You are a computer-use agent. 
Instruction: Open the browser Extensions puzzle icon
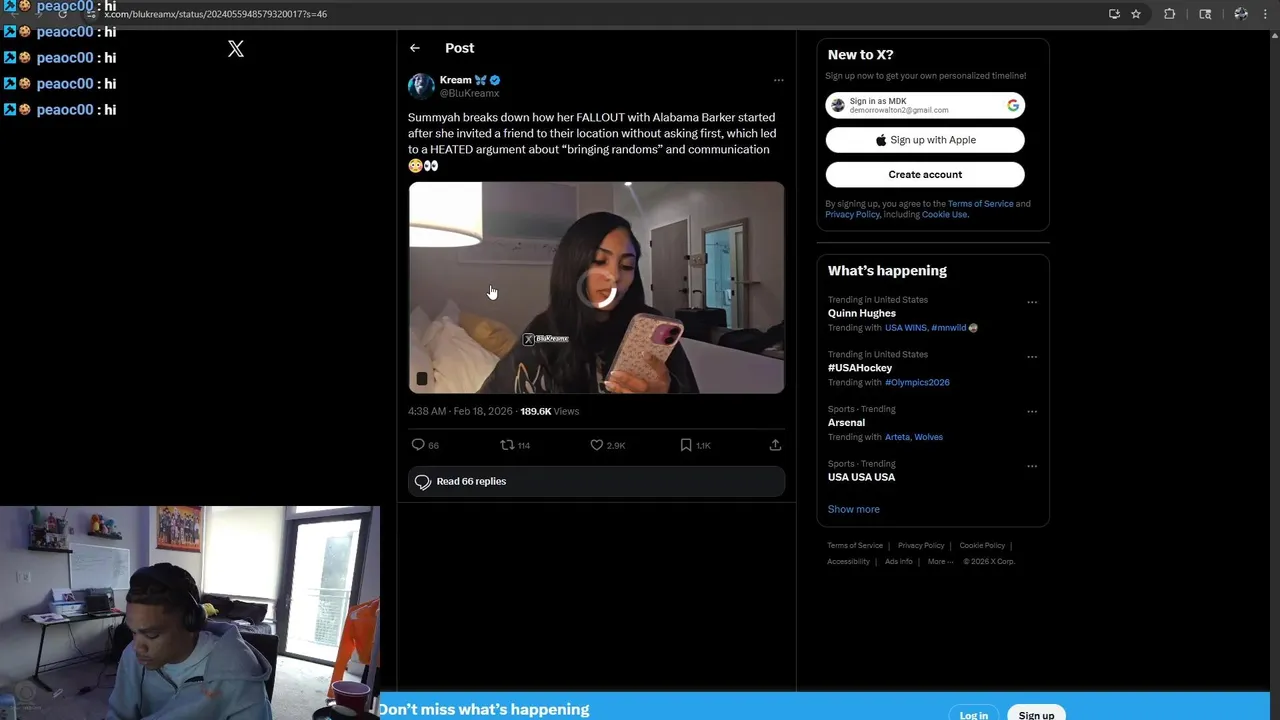click(x=1169, y=14)
